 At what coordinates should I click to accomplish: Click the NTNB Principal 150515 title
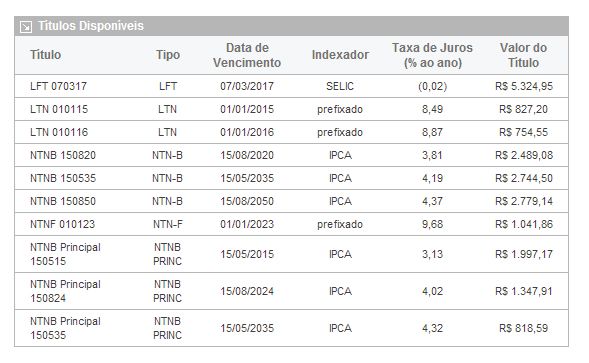(x=65, y=254)
